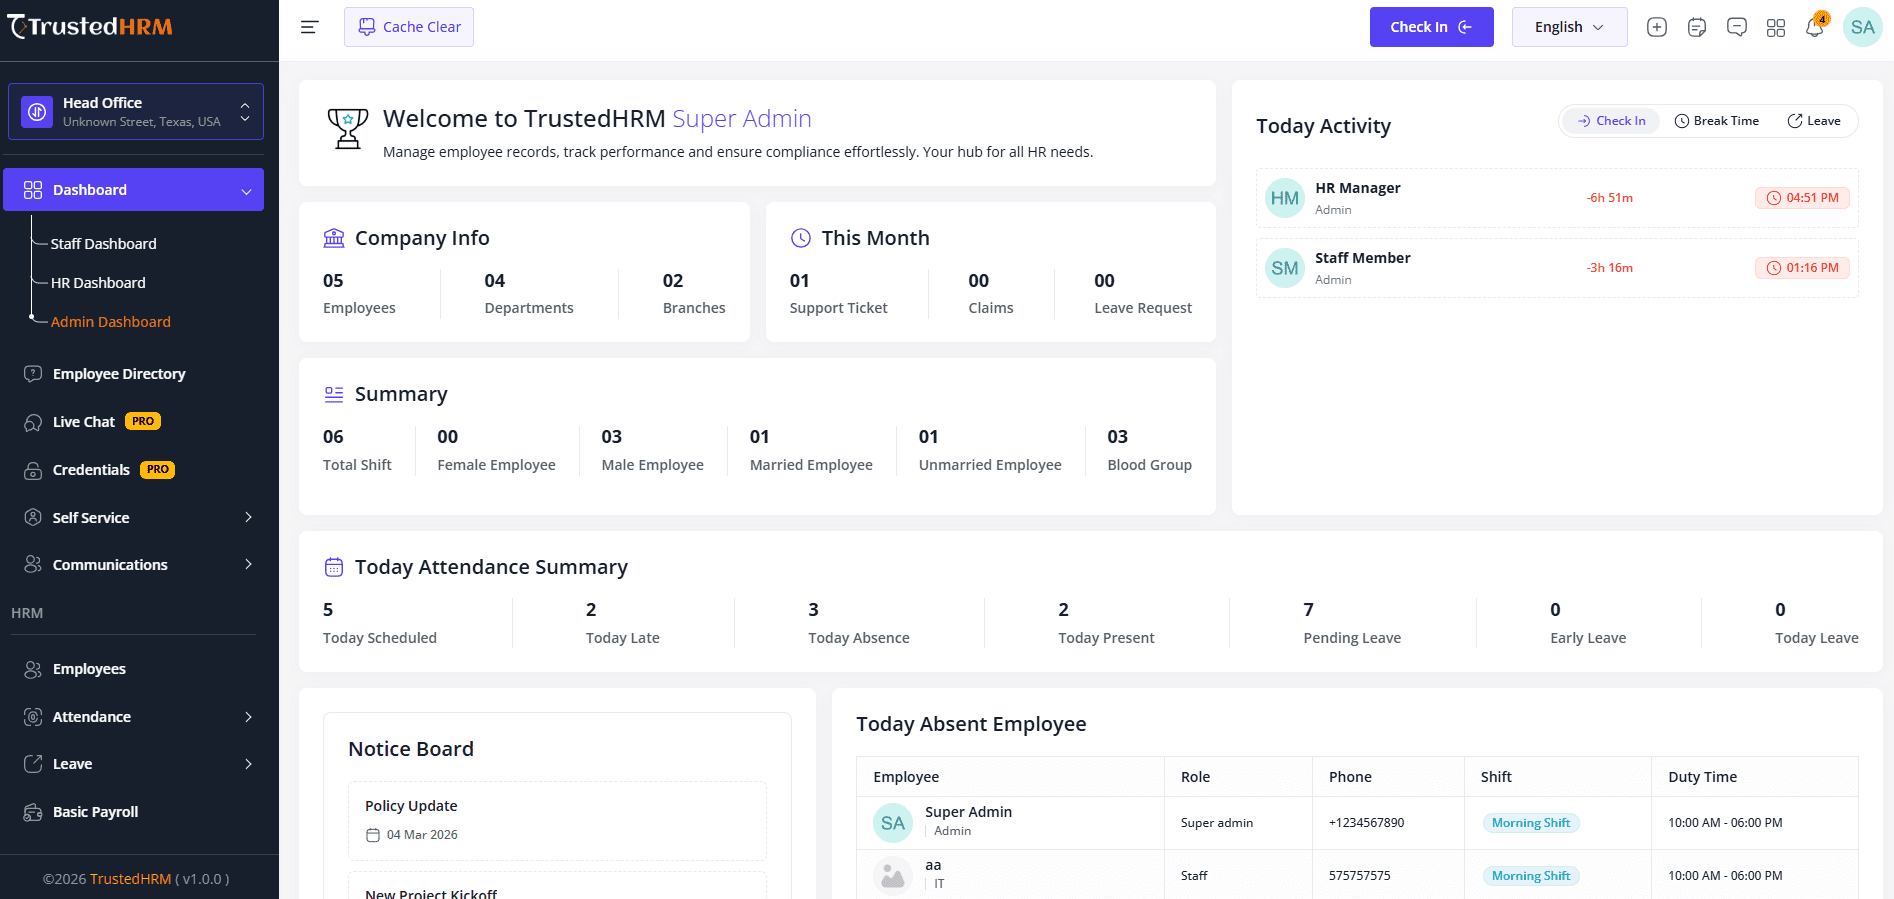Click the 00 Leave Request stat
1894x899 pixels.
tap(1143, 294)
